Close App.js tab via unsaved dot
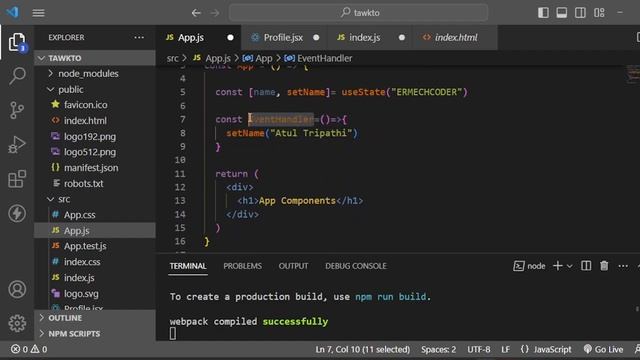Screen dimensions: 640x360 click(x=230, y=38)
